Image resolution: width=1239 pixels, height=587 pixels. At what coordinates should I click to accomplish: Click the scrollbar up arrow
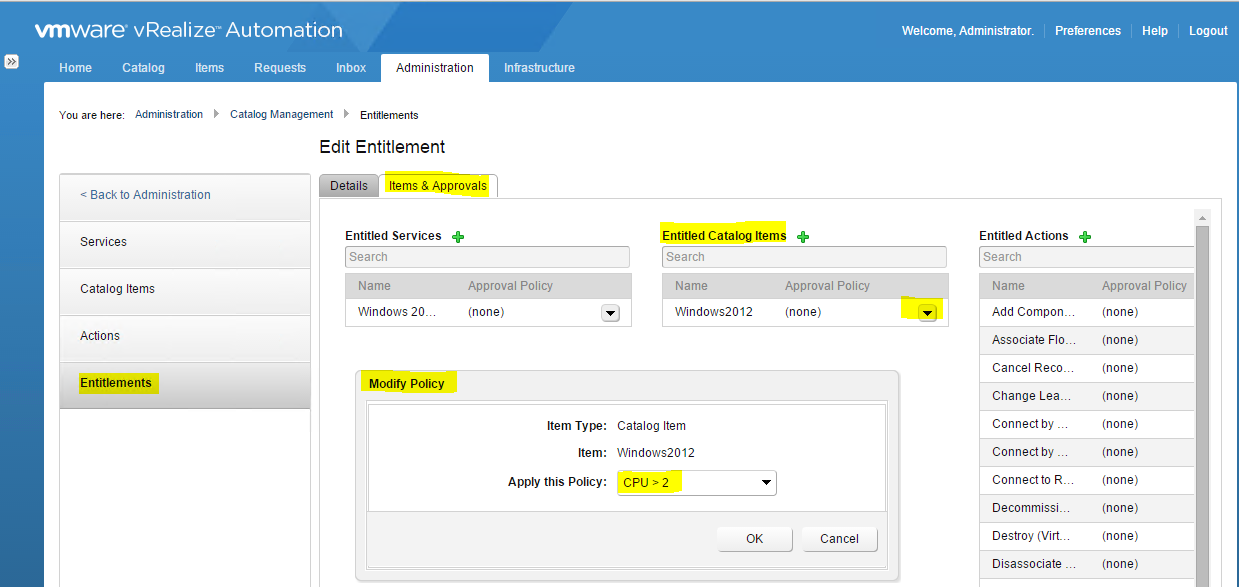tap(1203, 218)
